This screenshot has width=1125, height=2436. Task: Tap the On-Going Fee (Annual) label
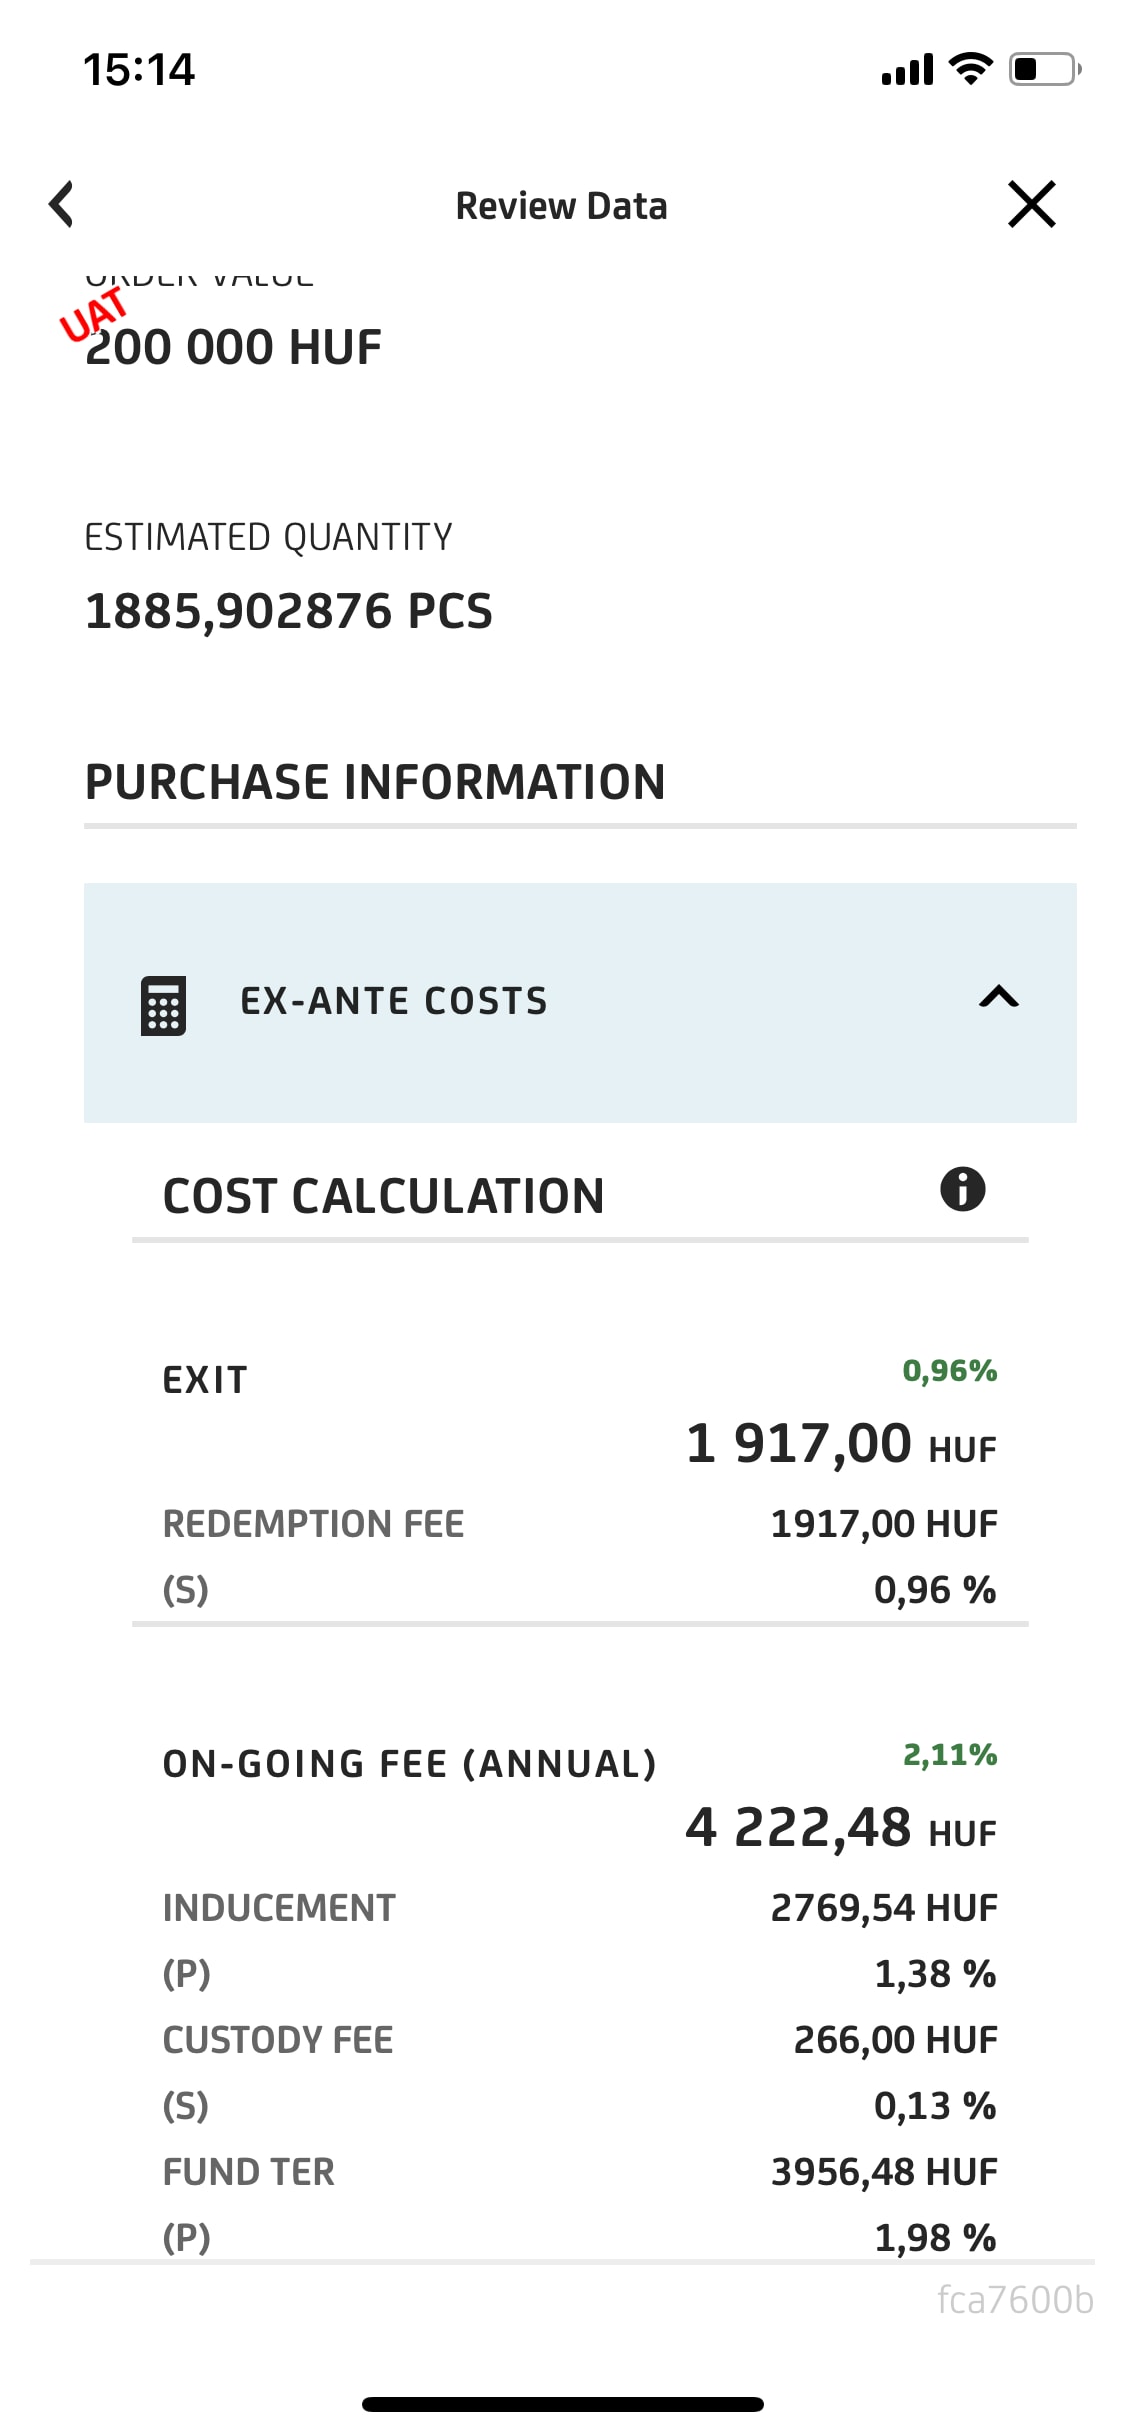pyautogui.click(x=409, y=1764)
